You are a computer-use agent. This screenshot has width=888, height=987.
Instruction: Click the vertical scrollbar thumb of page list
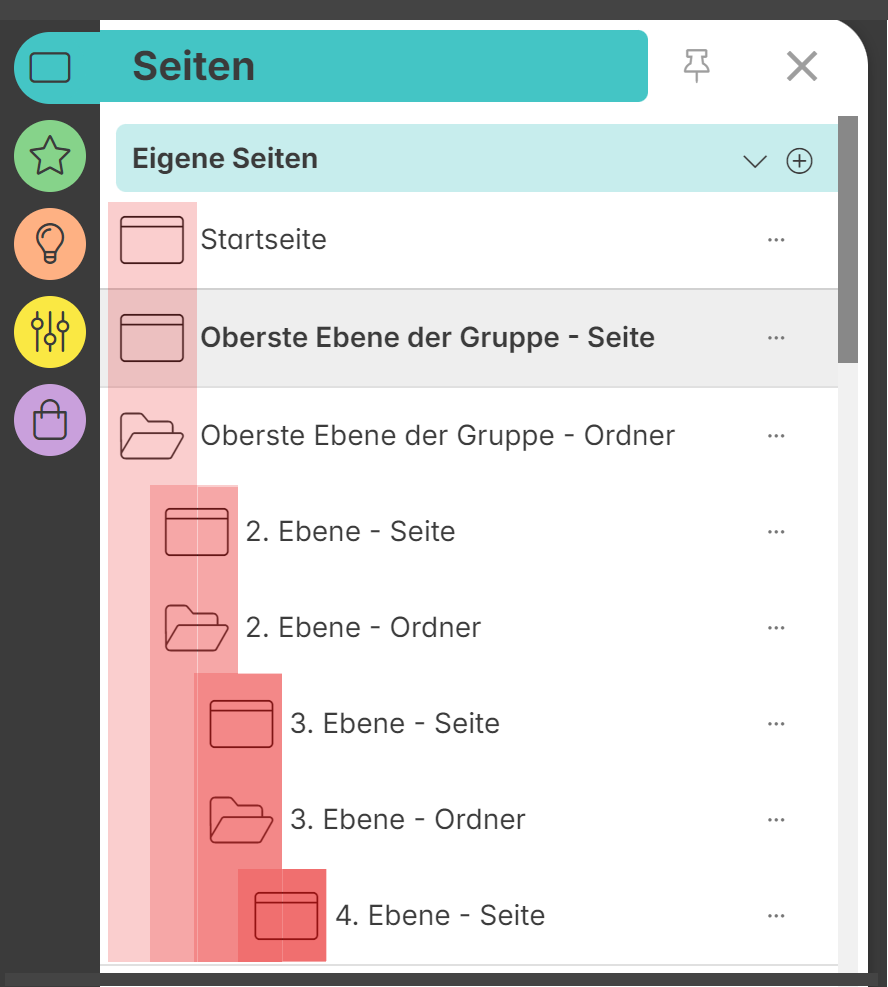click(848, 239)
